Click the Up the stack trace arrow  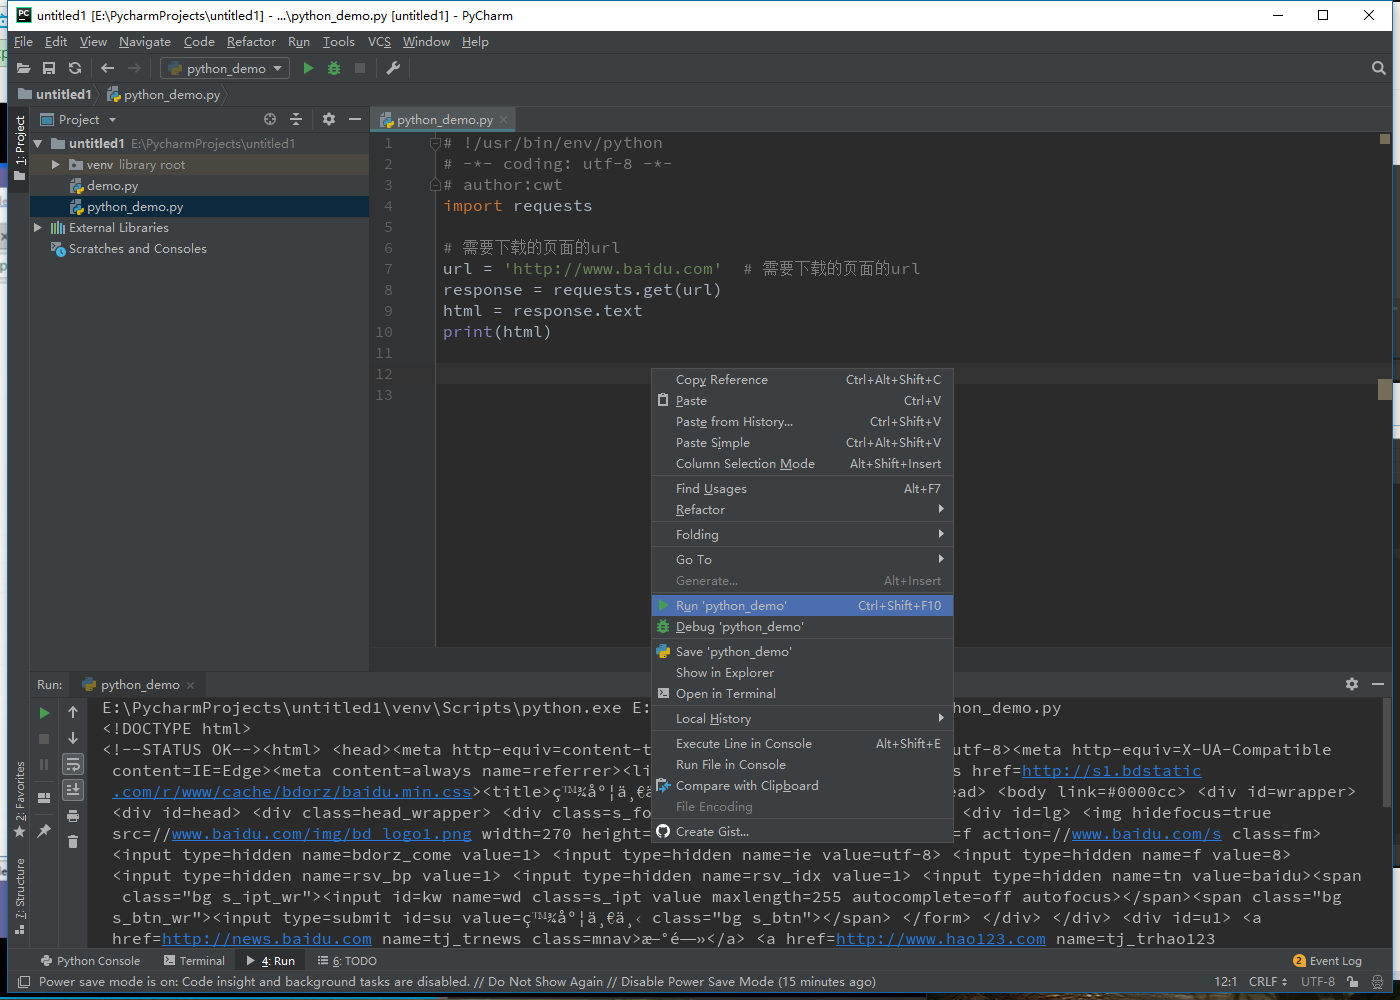click(x=73, y=713)
